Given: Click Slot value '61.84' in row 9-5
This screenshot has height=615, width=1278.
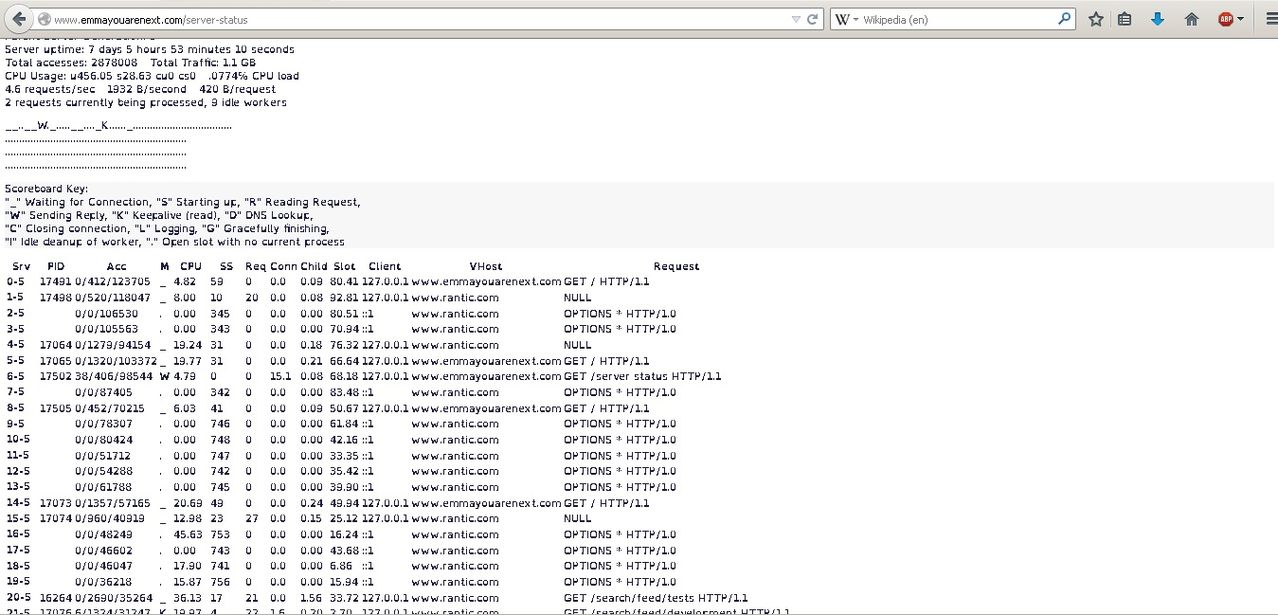Looking at the screenshot, I should [x=343, y=424].
